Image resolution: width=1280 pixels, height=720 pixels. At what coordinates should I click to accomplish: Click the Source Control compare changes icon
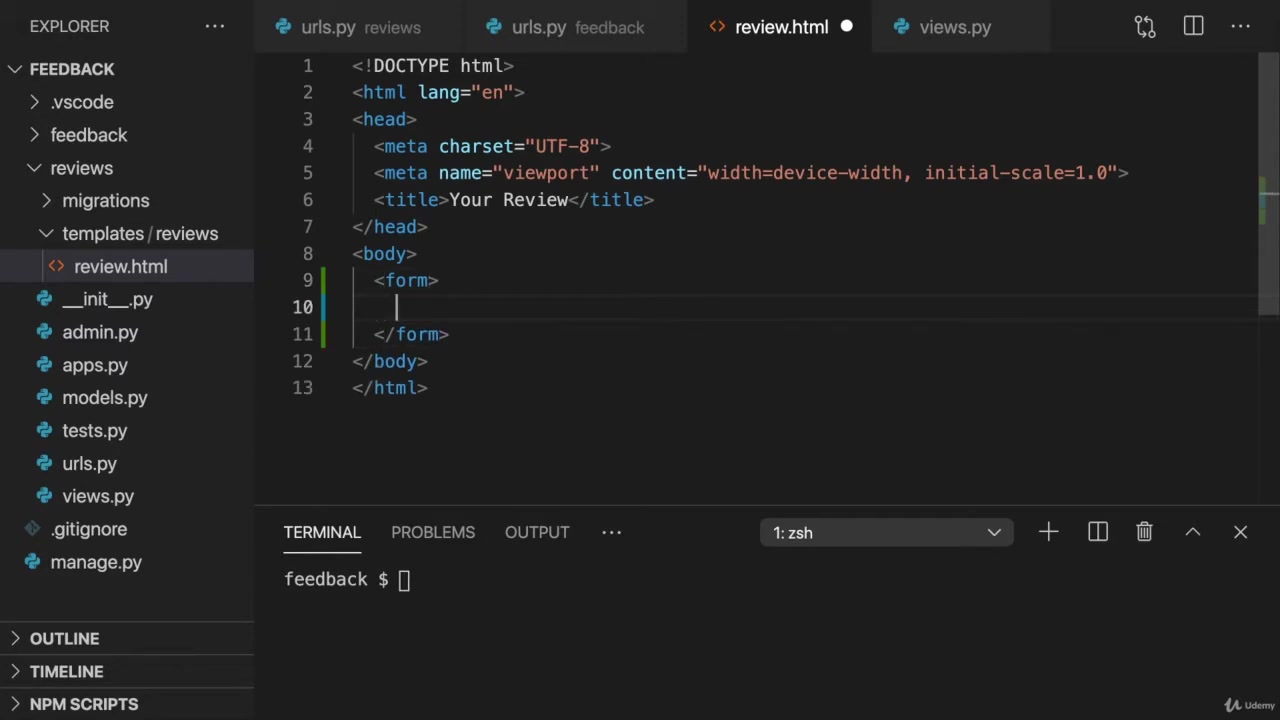(1145, 27)
